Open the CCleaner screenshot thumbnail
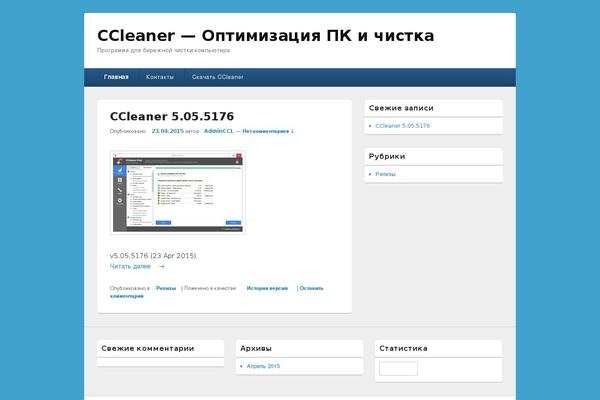 pos(178,192)
